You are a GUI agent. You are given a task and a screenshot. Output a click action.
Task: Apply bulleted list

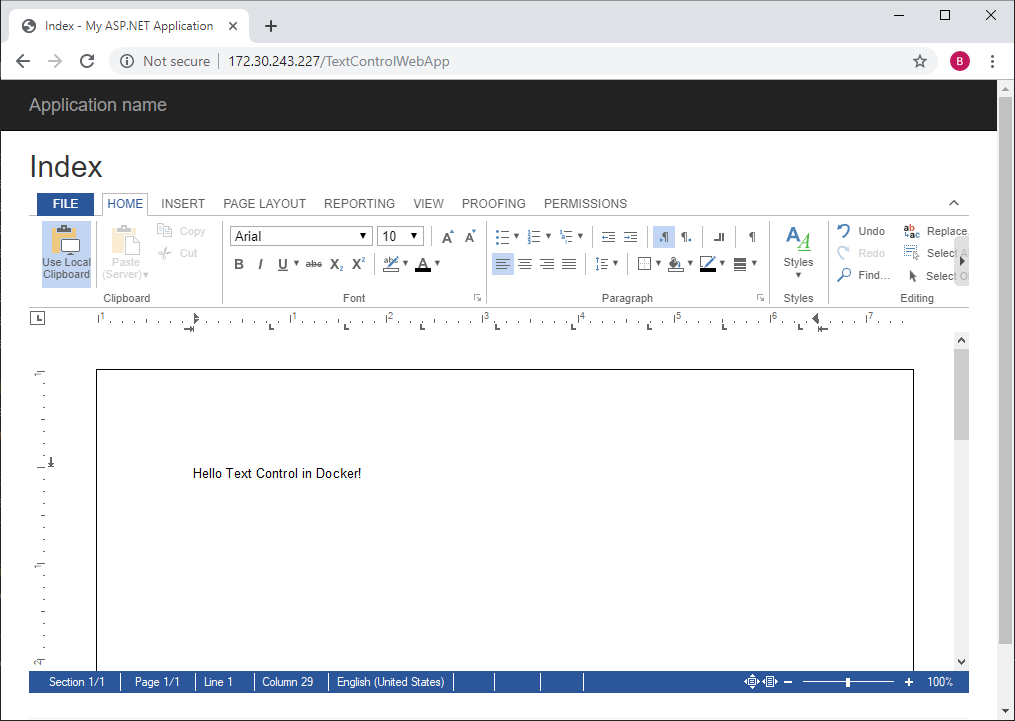pos(502,237)
